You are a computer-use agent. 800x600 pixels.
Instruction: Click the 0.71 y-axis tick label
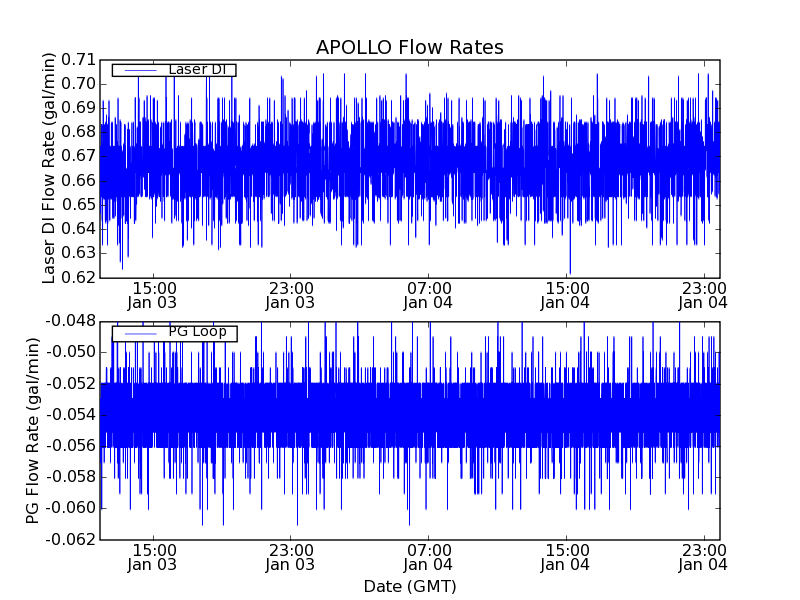79,60
